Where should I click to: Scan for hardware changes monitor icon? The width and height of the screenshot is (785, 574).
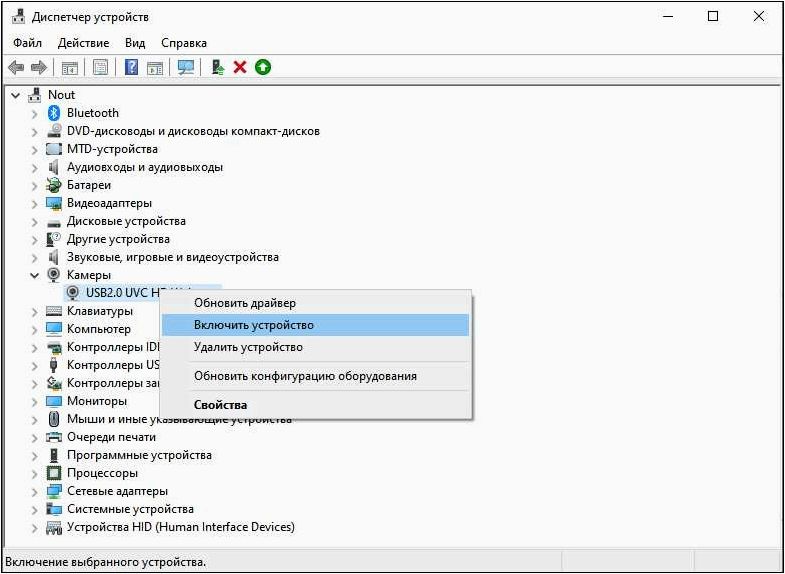[186, 67]
